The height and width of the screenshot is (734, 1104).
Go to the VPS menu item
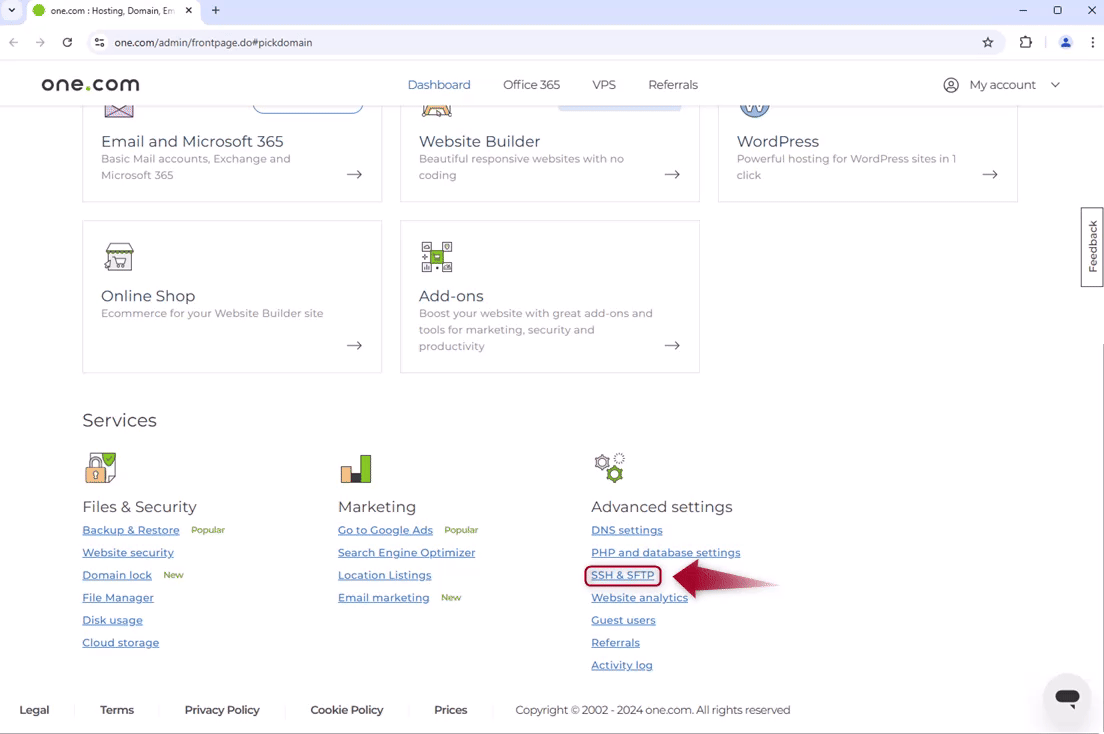604,85
